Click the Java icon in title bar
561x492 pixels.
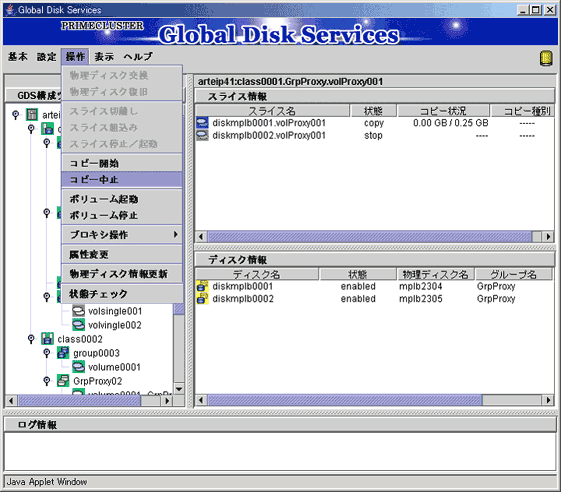[10, 10]
